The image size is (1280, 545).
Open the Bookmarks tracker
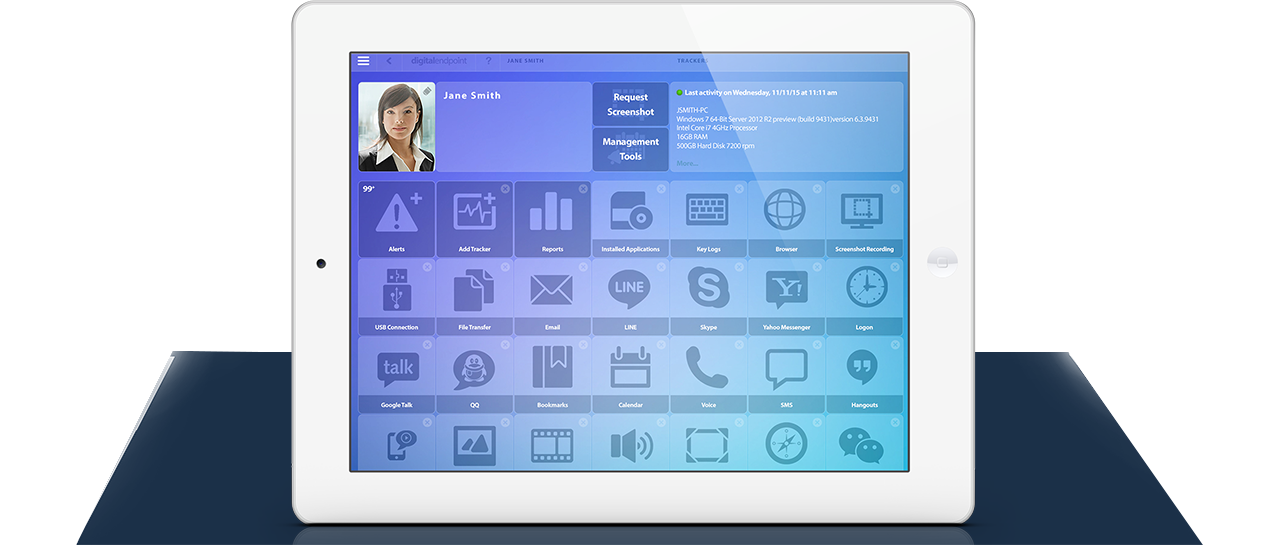point(553,375)
